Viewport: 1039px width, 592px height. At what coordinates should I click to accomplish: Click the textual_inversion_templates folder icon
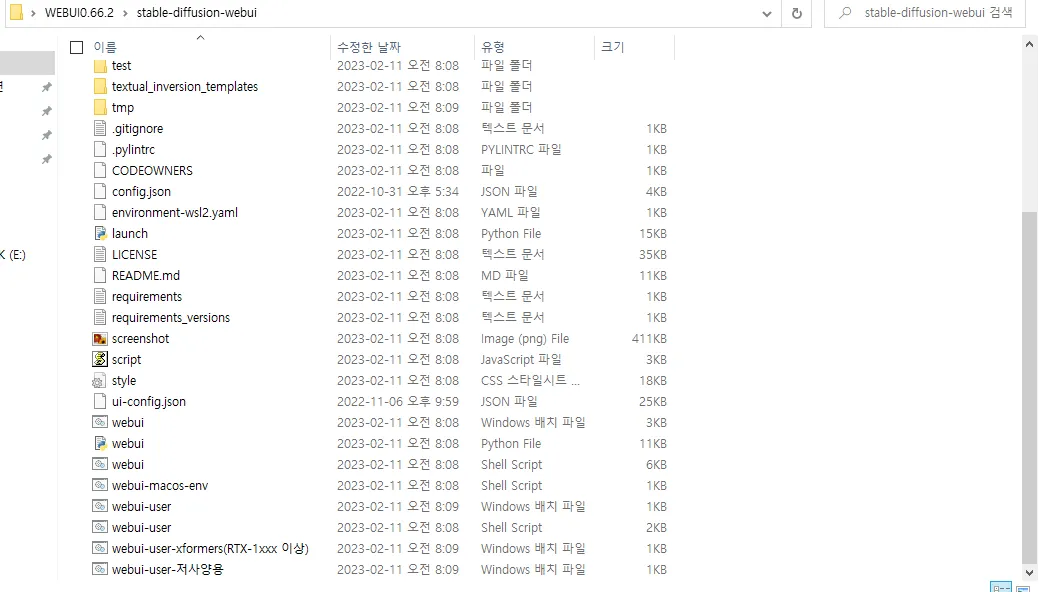pyautogui.click(x=100, y=87)
